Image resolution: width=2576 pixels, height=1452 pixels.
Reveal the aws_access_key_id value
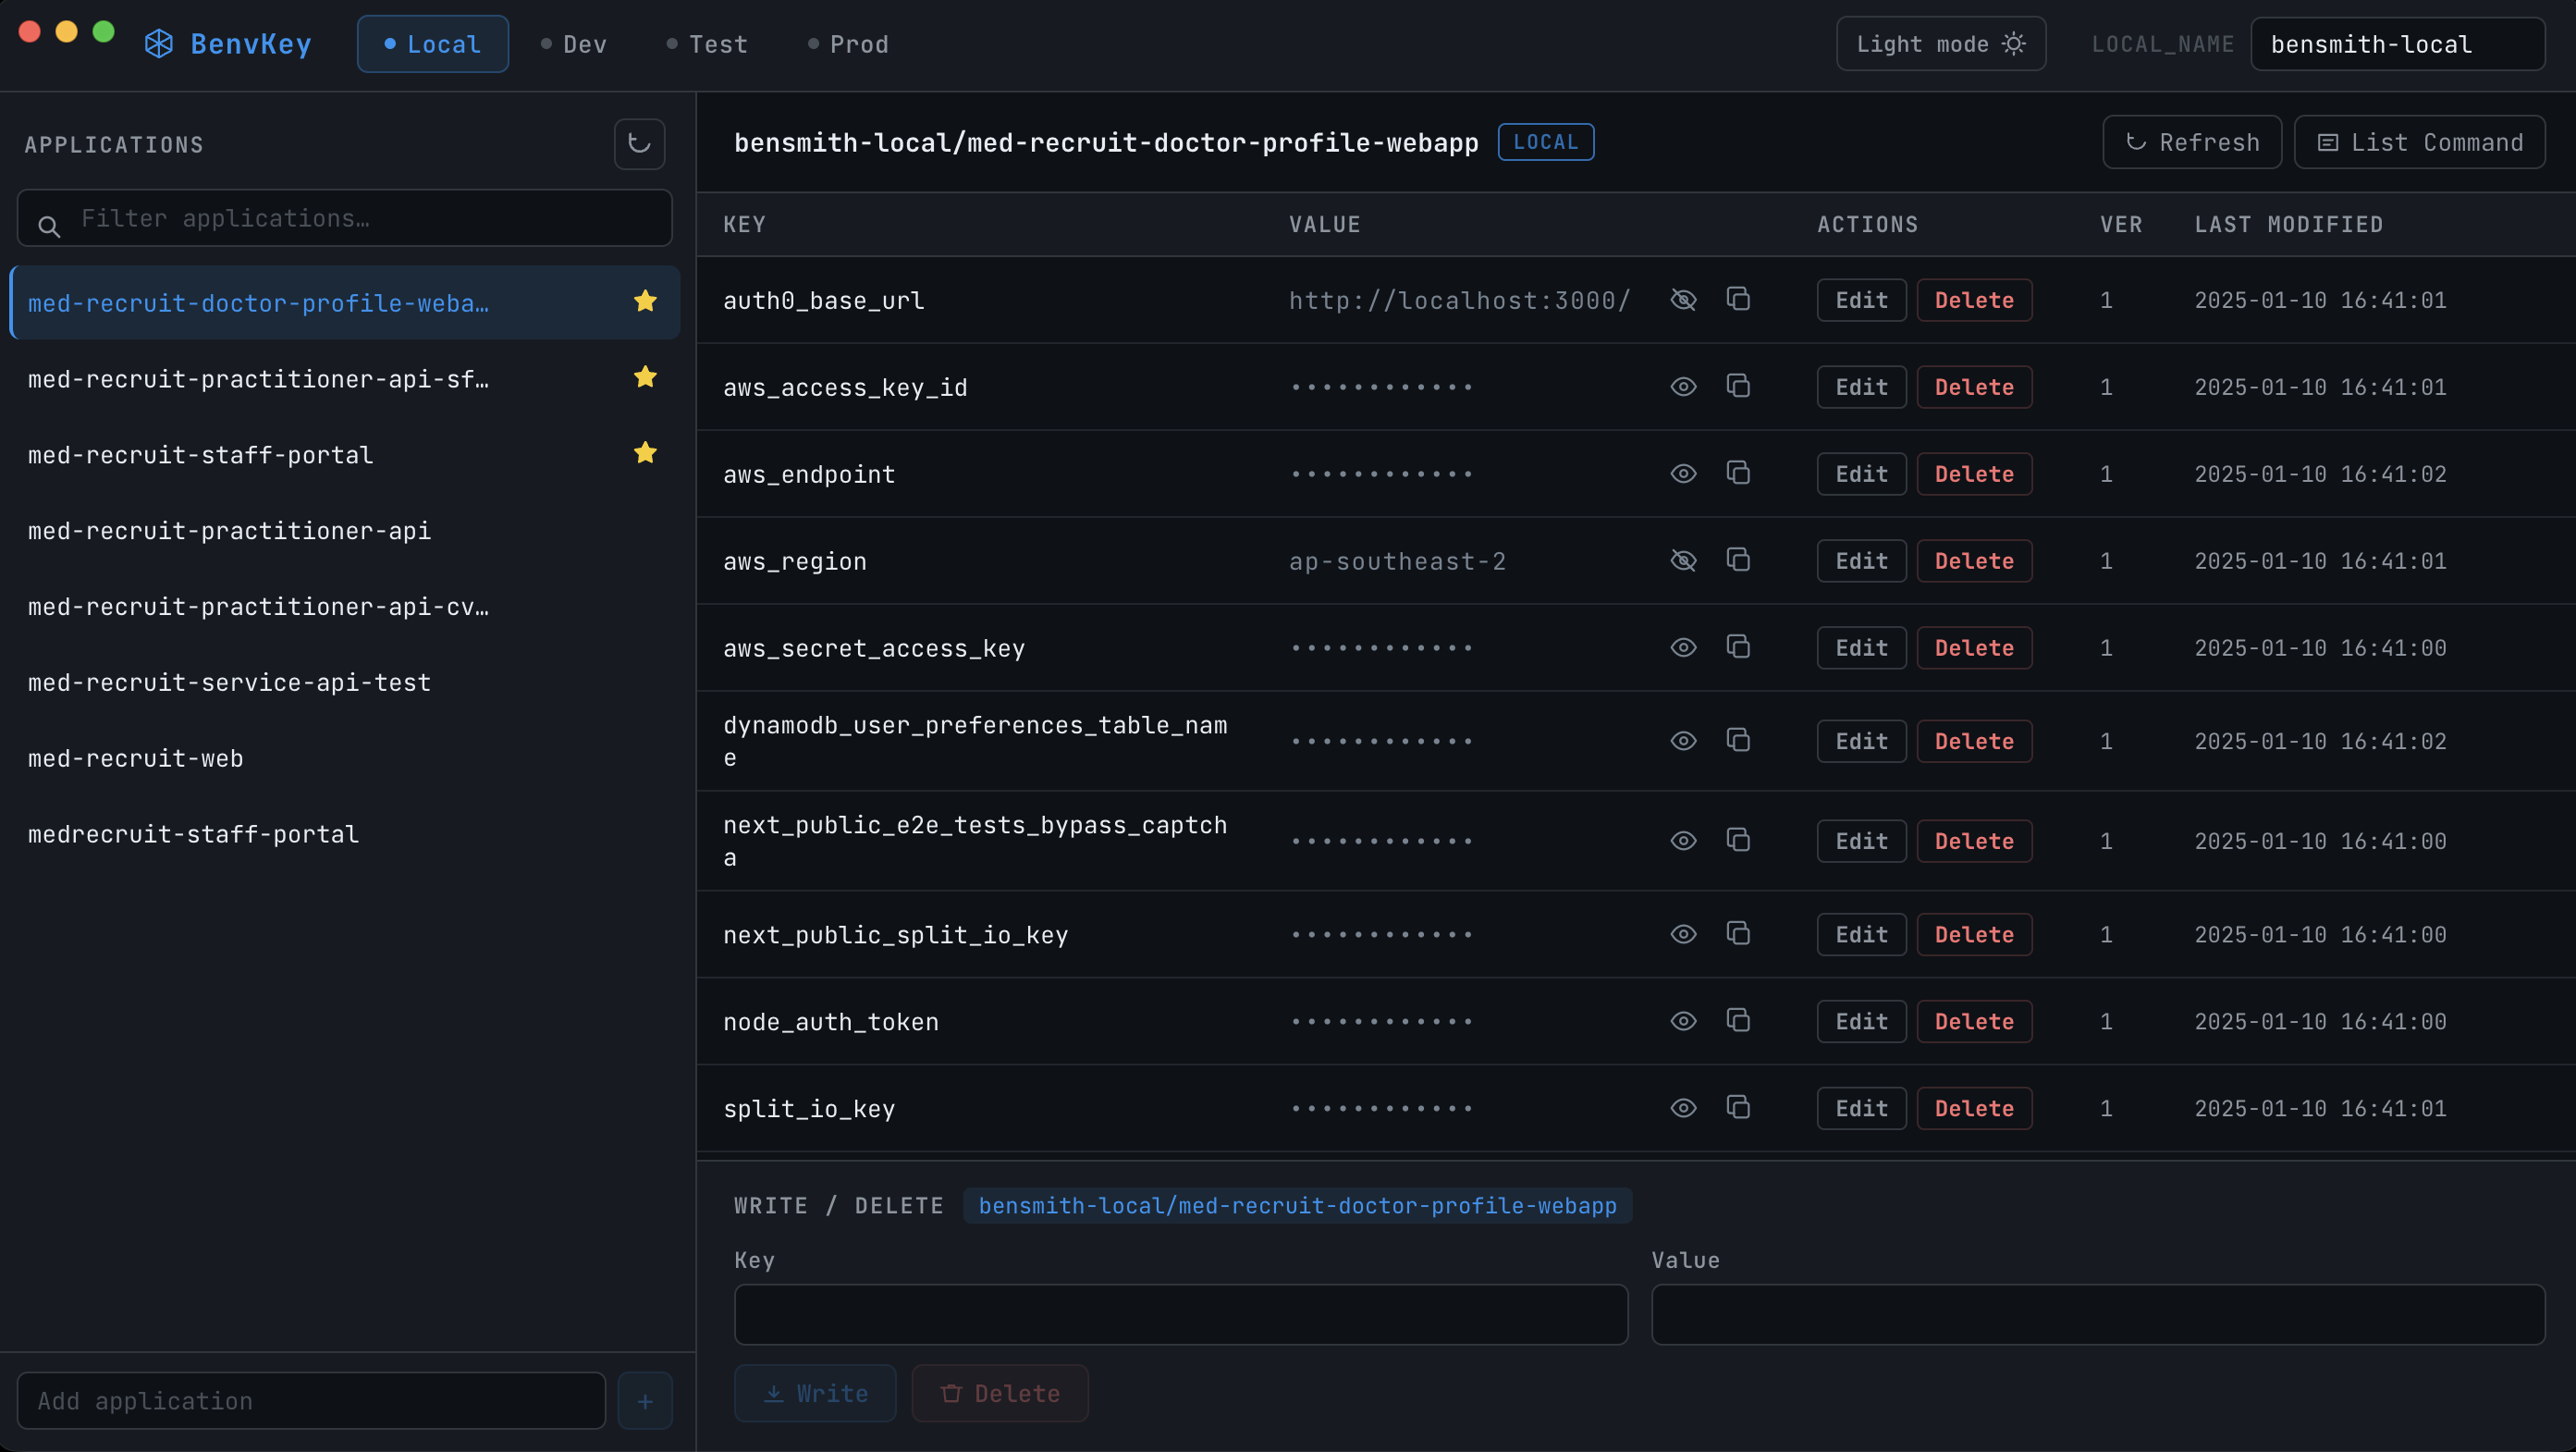pyautogui.click(x=1683, y=386)
